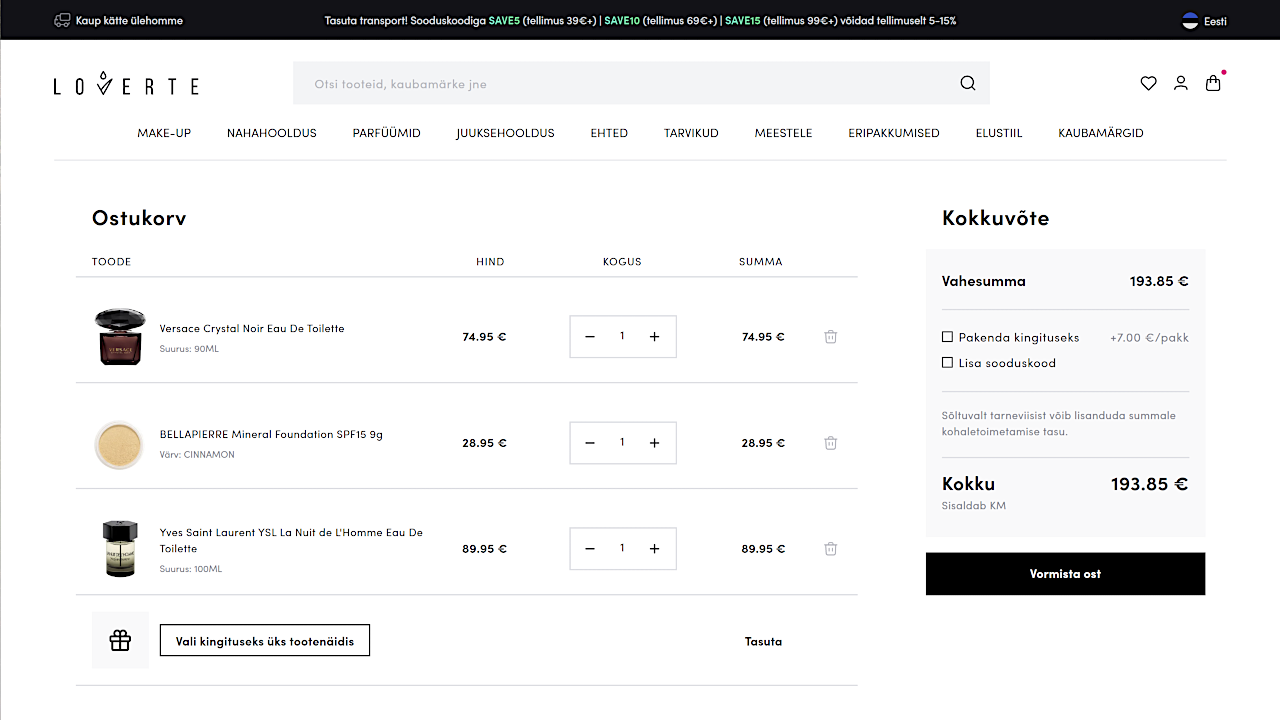Decrease quantity of YSL La Nuit de L'Homme

click(590, 549)
